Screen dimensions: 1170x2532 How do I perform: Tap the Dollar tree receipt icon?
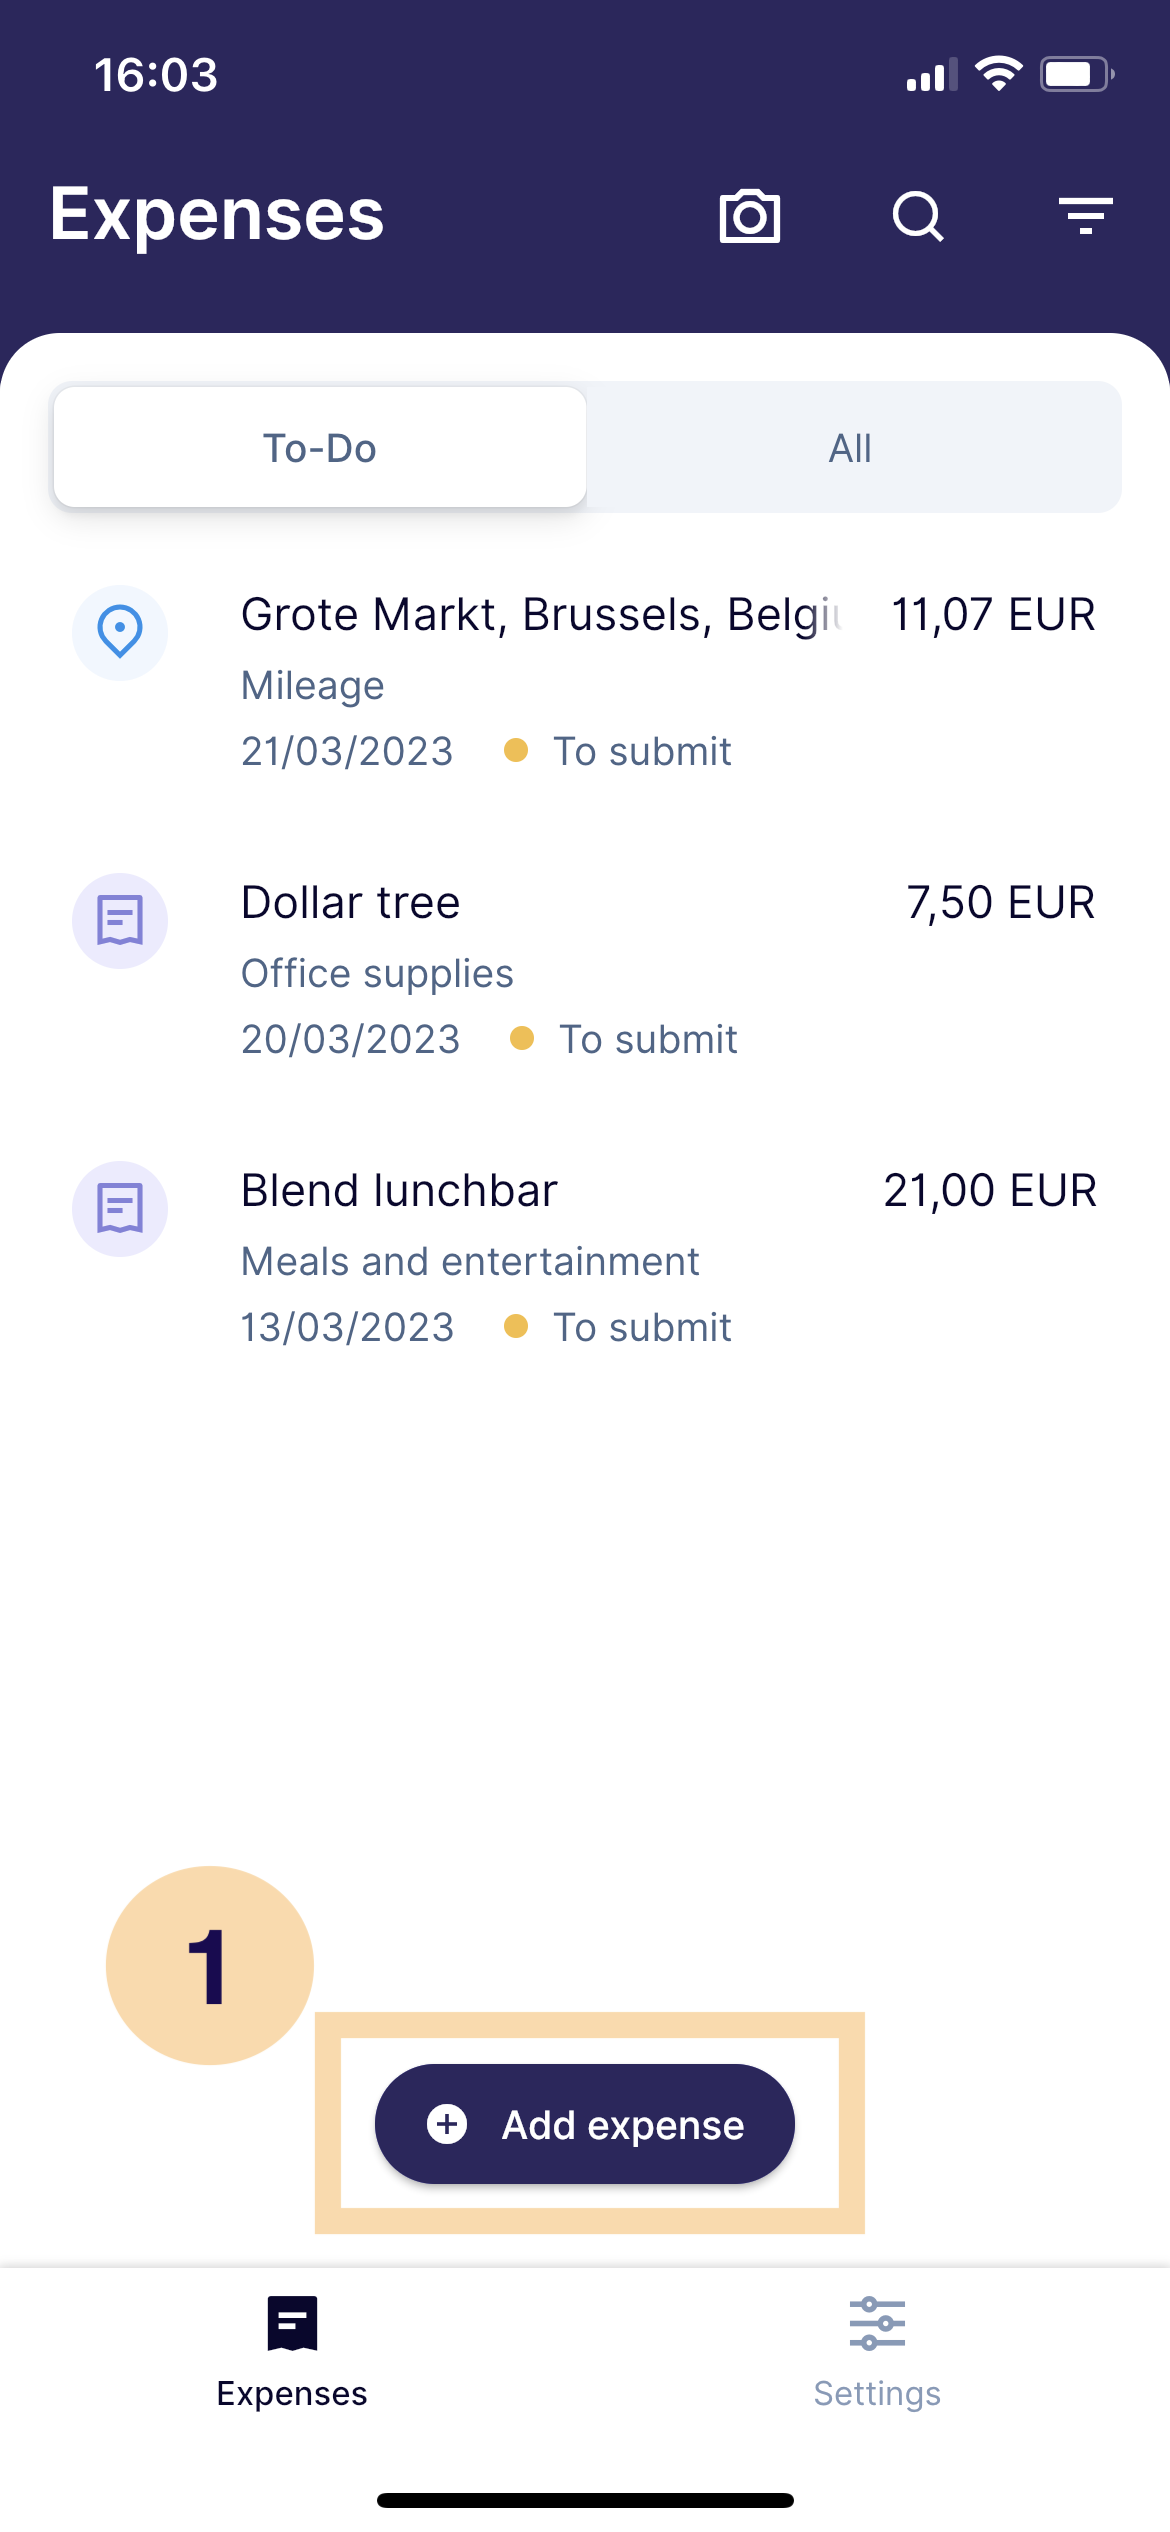pyautogui.click(x=120, y=920)
